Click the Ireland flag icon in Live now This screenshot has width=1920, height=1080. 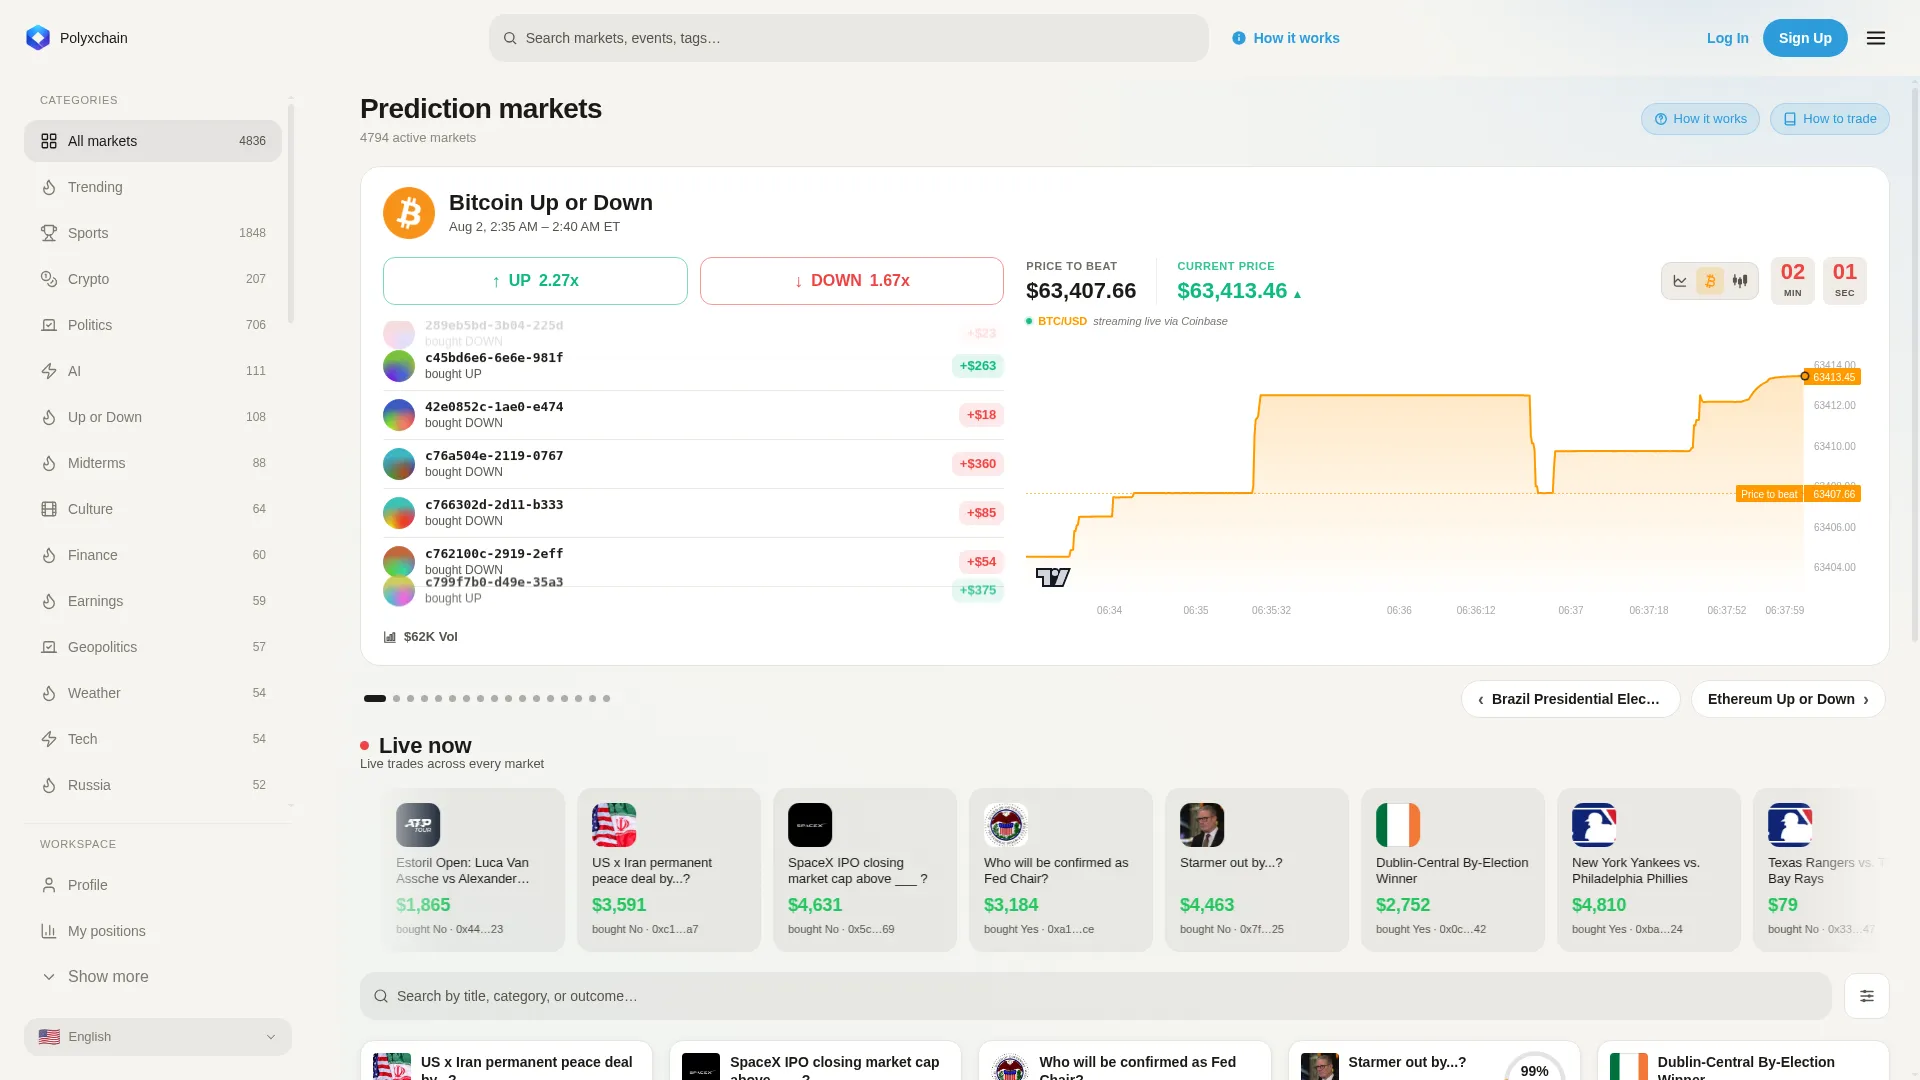(x=1398, y=825)
